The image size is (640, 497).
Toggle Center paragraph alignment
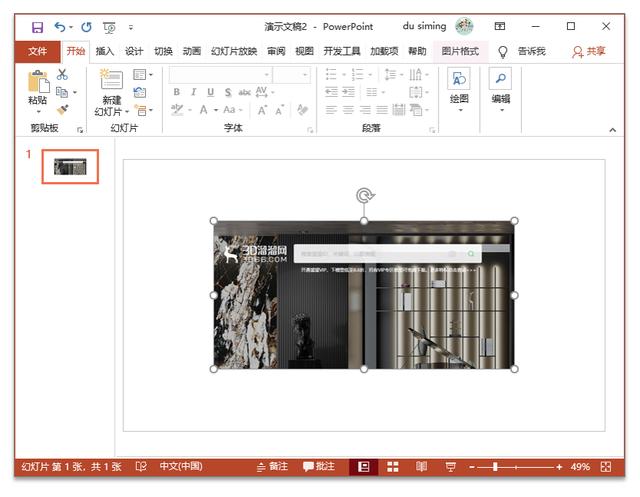click(x=348, y=109)
